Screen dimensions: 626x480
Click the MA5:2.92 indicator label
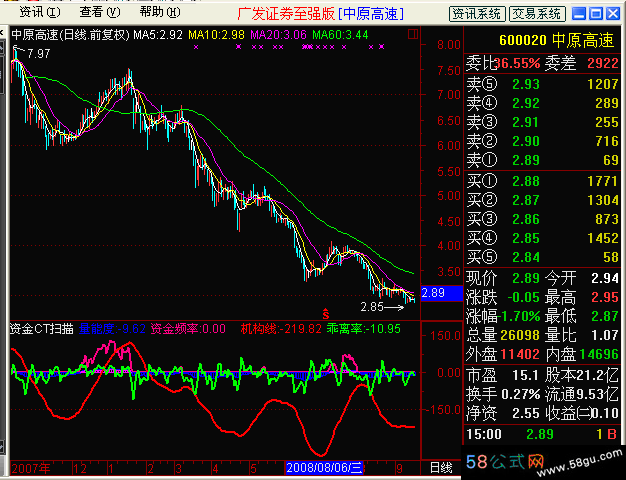pos(158,35)
